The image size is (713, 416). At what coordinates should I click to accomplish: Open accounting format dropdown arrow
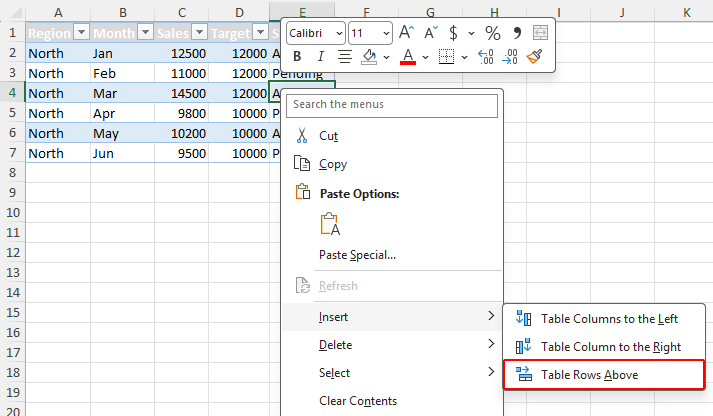(472, 33)
